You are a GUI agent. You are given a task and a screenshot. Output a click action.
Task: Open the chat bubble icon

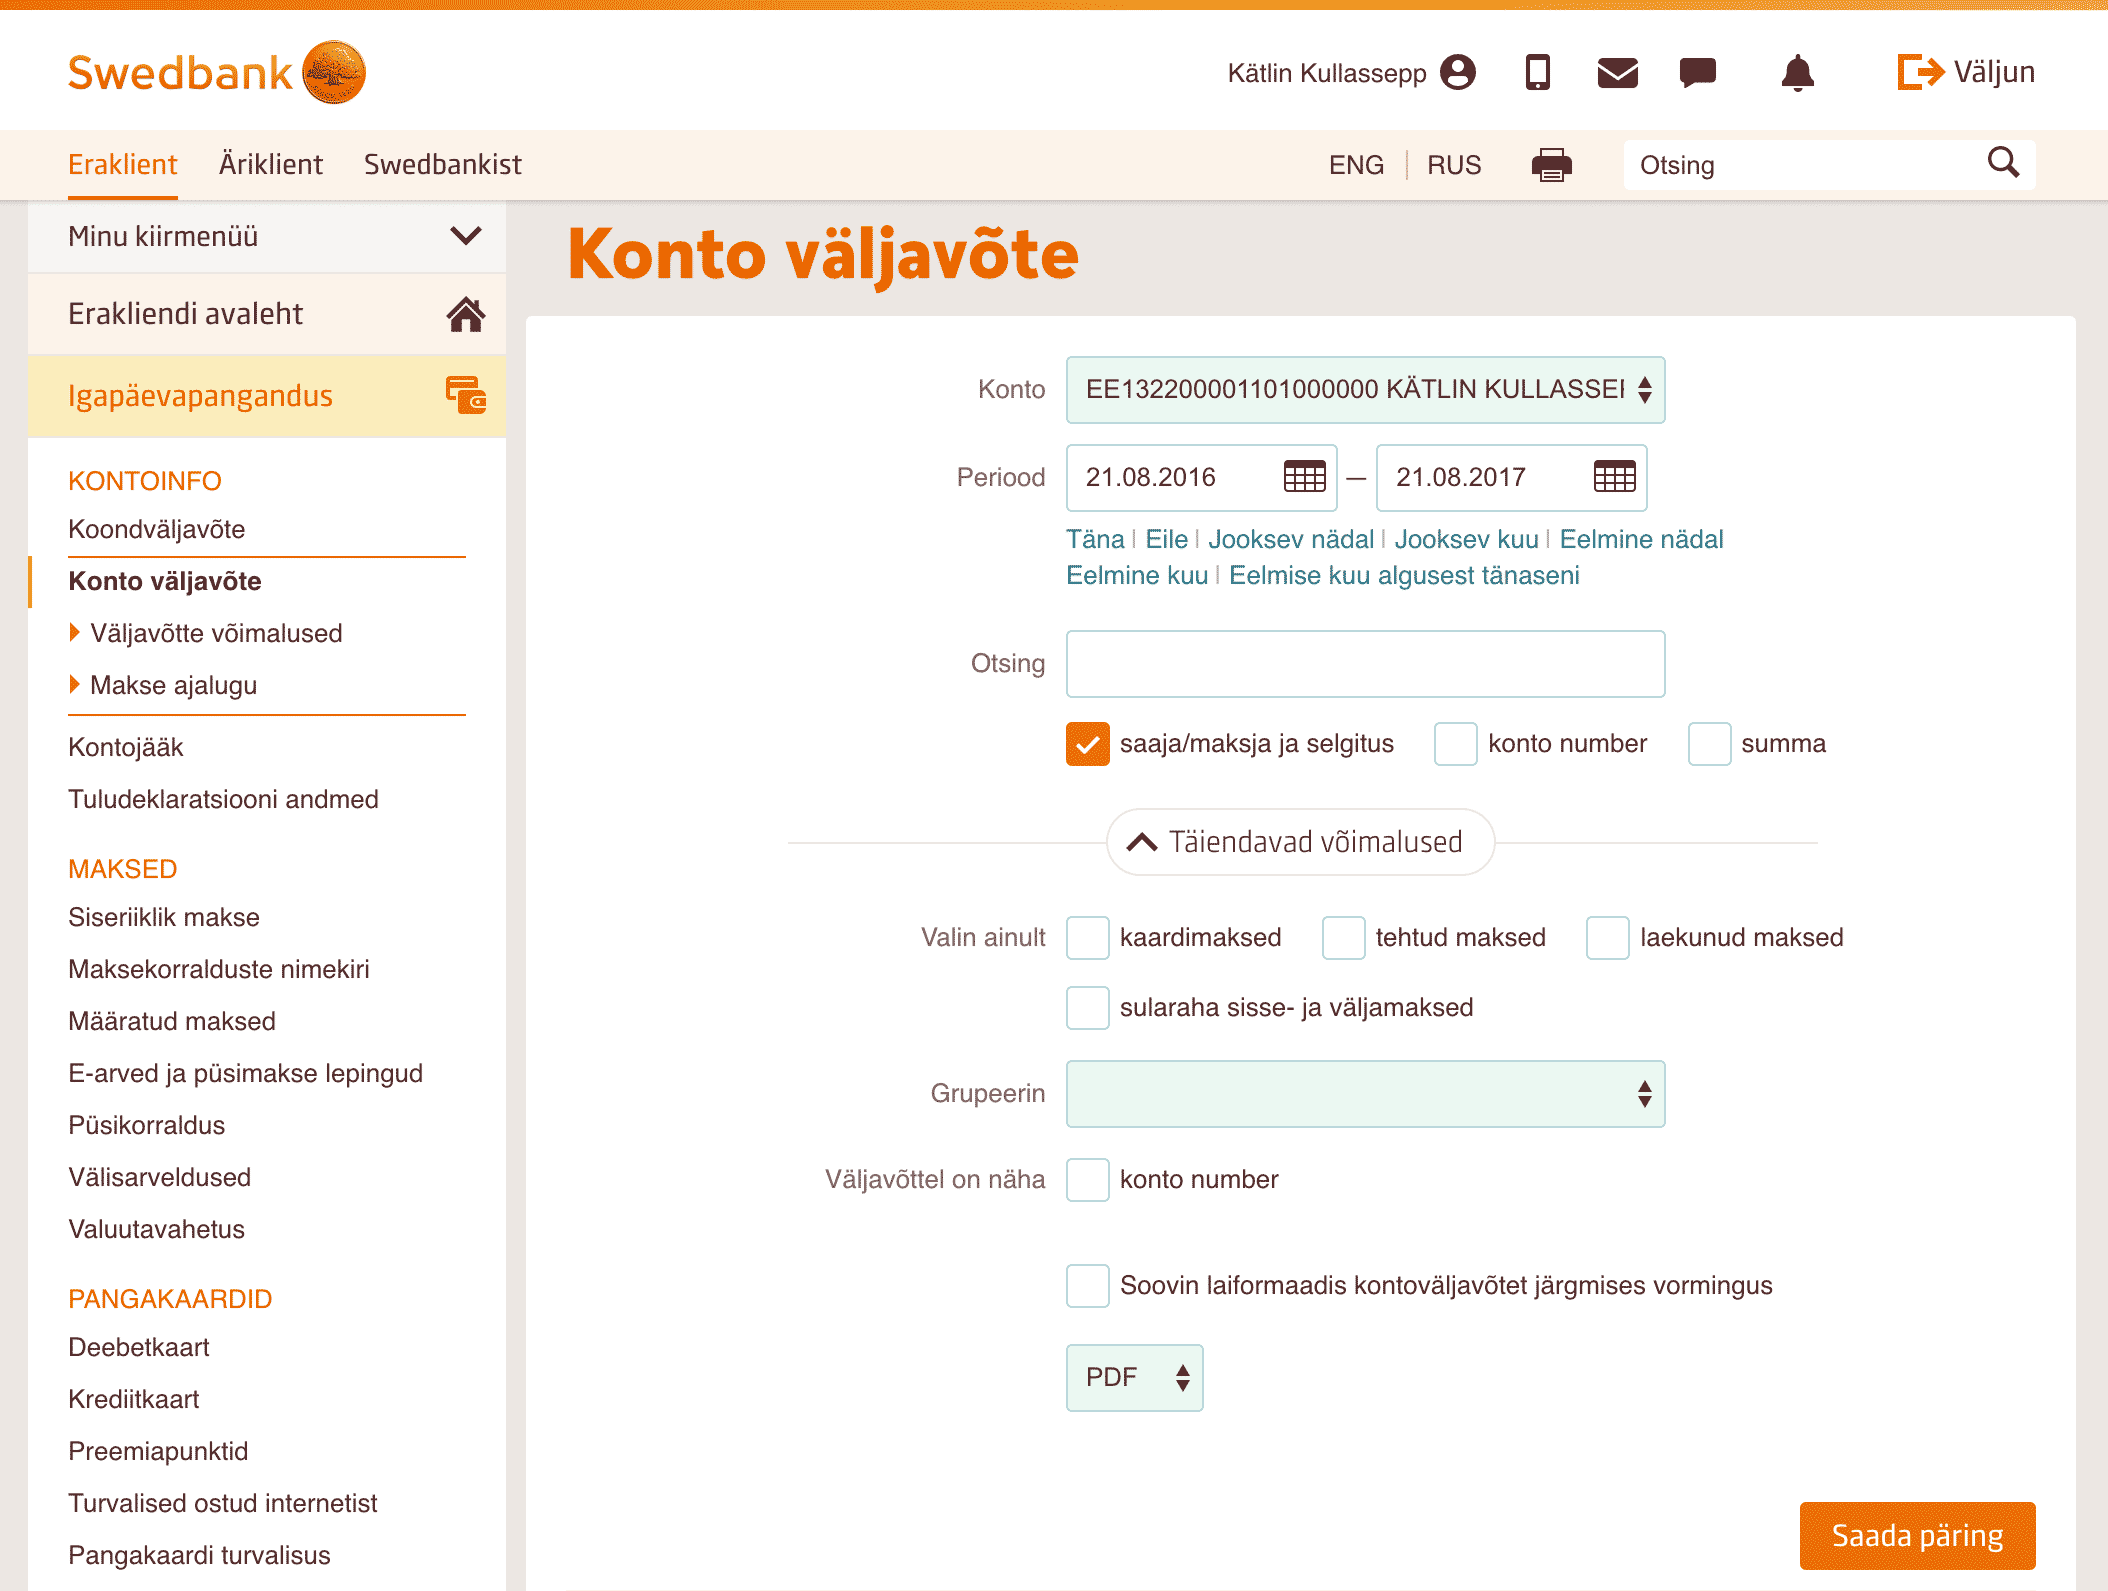pos(1698,72)
